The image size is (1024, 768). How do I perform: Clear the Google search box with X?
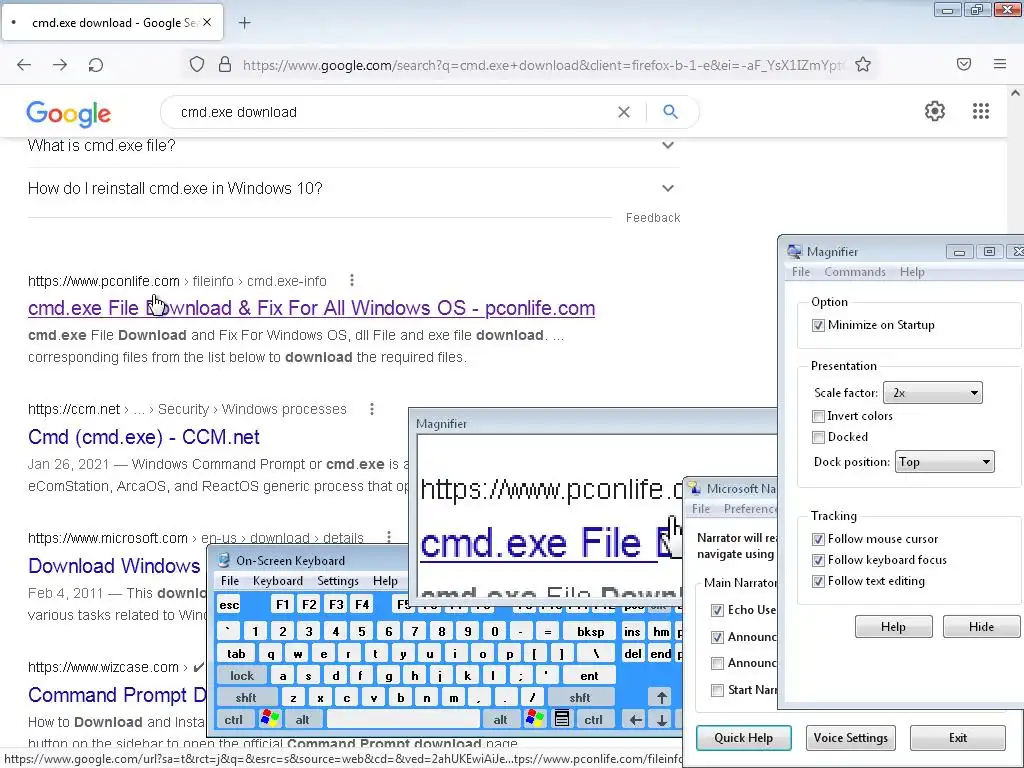pos(624,112)
